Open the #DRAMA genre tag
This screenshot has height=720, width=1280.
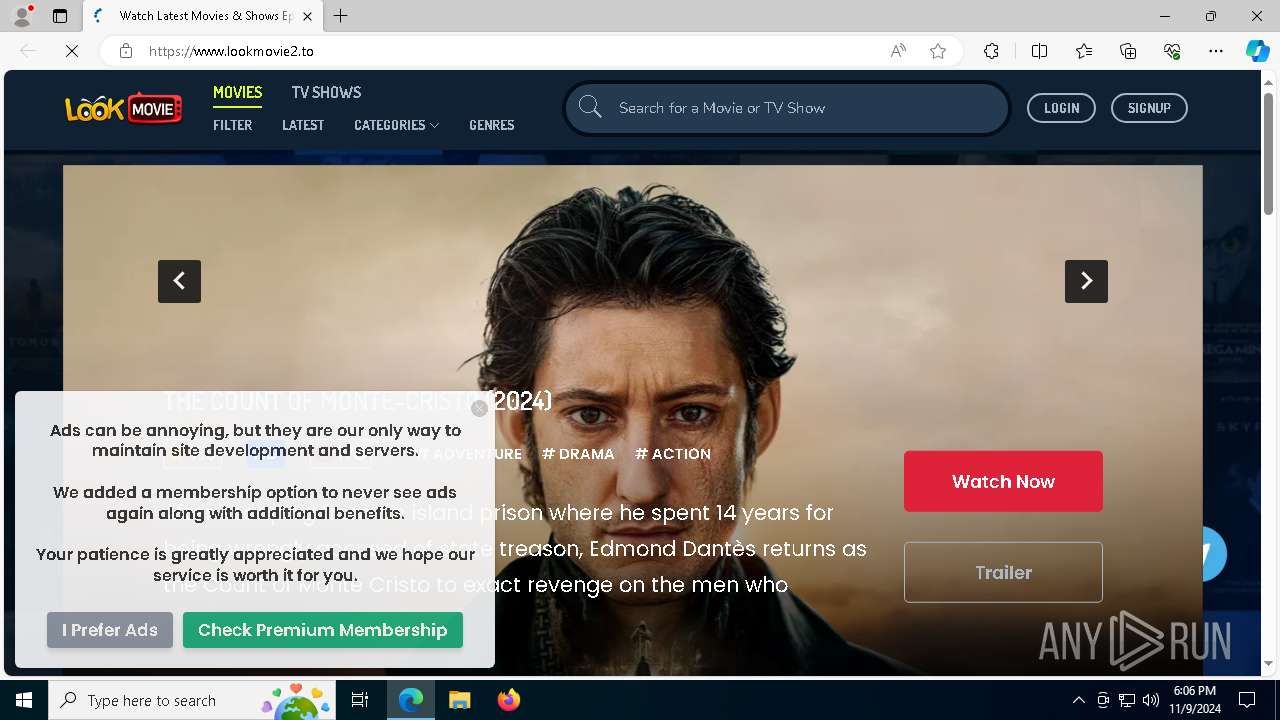[578, 454]
